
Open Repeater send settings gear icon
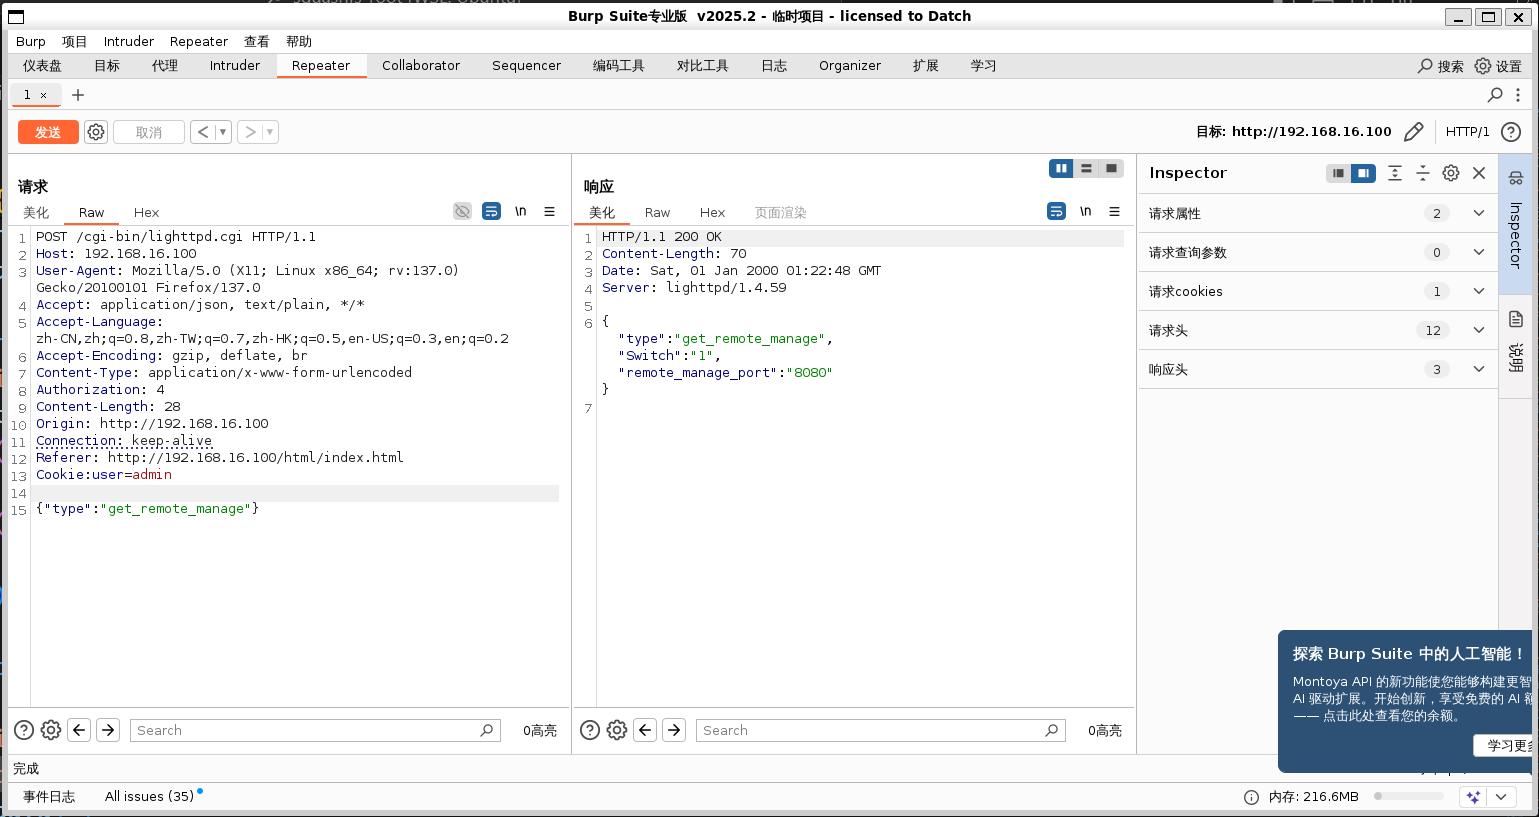click(96, 132)
